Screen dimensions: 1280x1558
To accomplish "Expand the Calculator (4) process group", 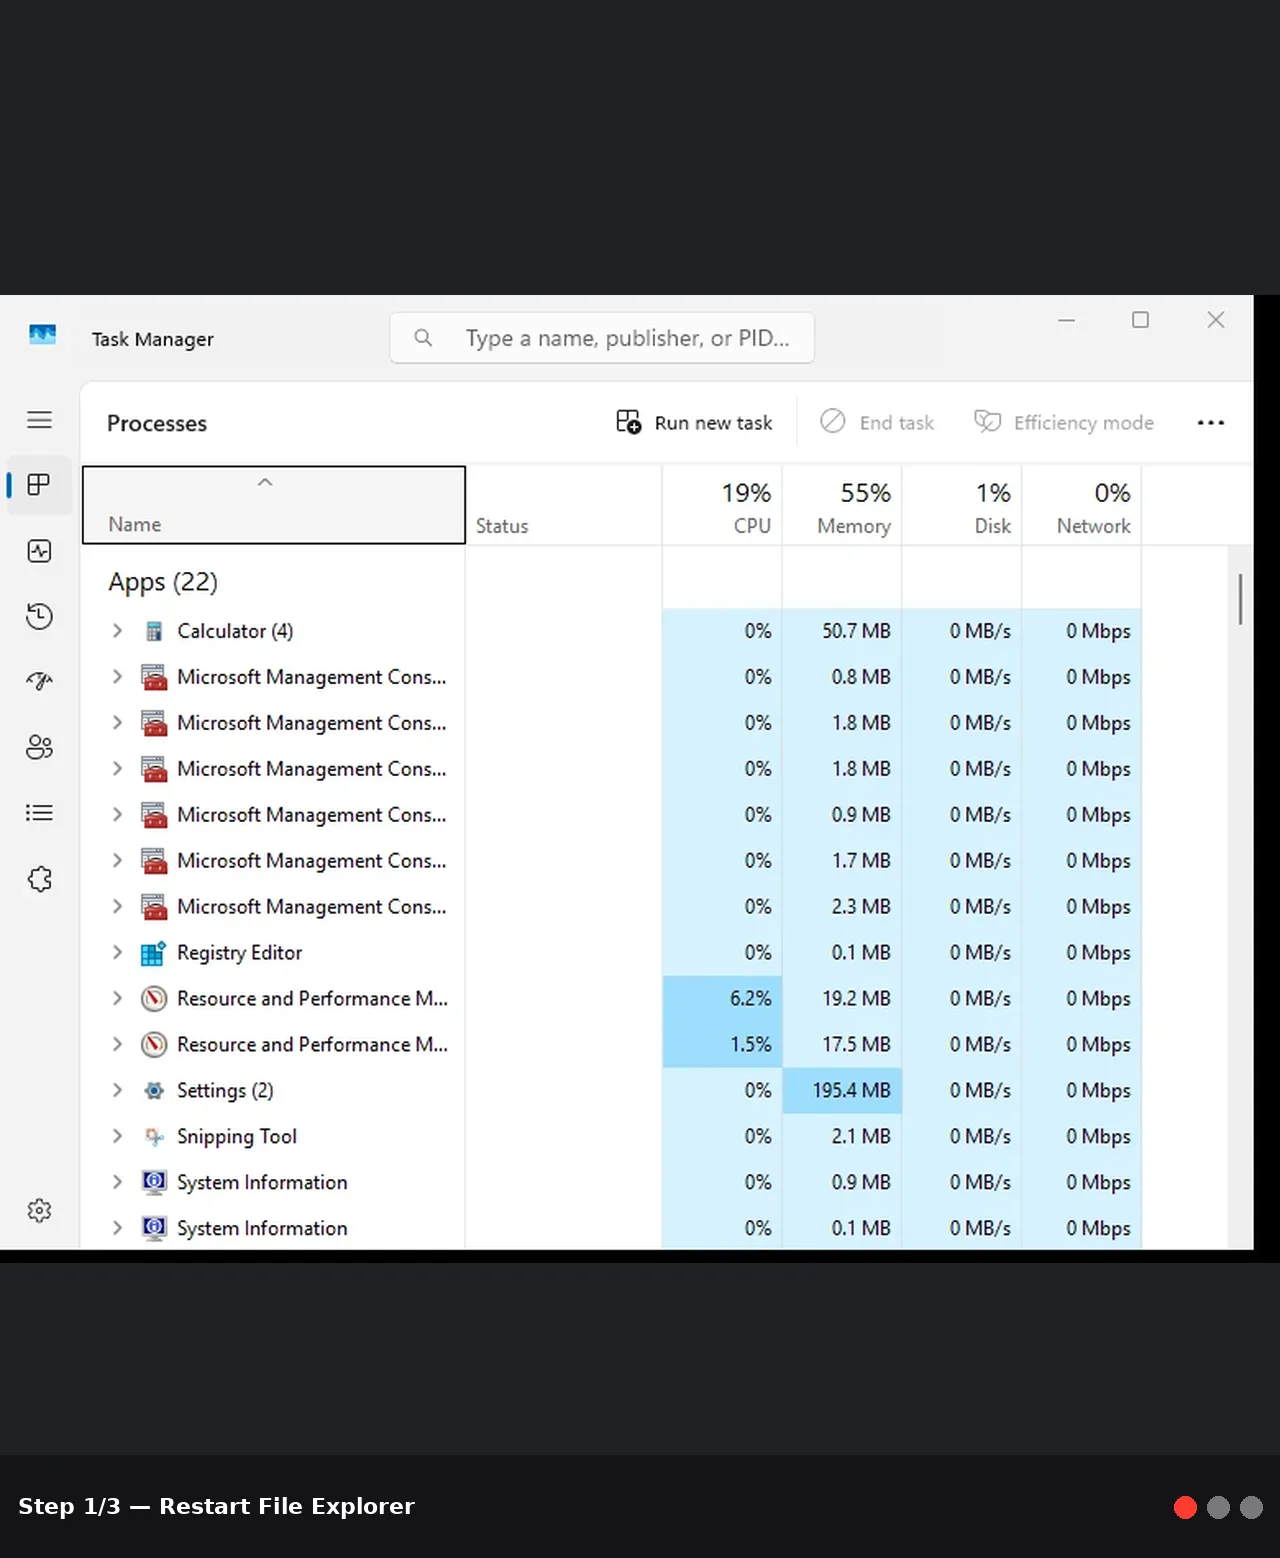I will click(x=117, y=631).
